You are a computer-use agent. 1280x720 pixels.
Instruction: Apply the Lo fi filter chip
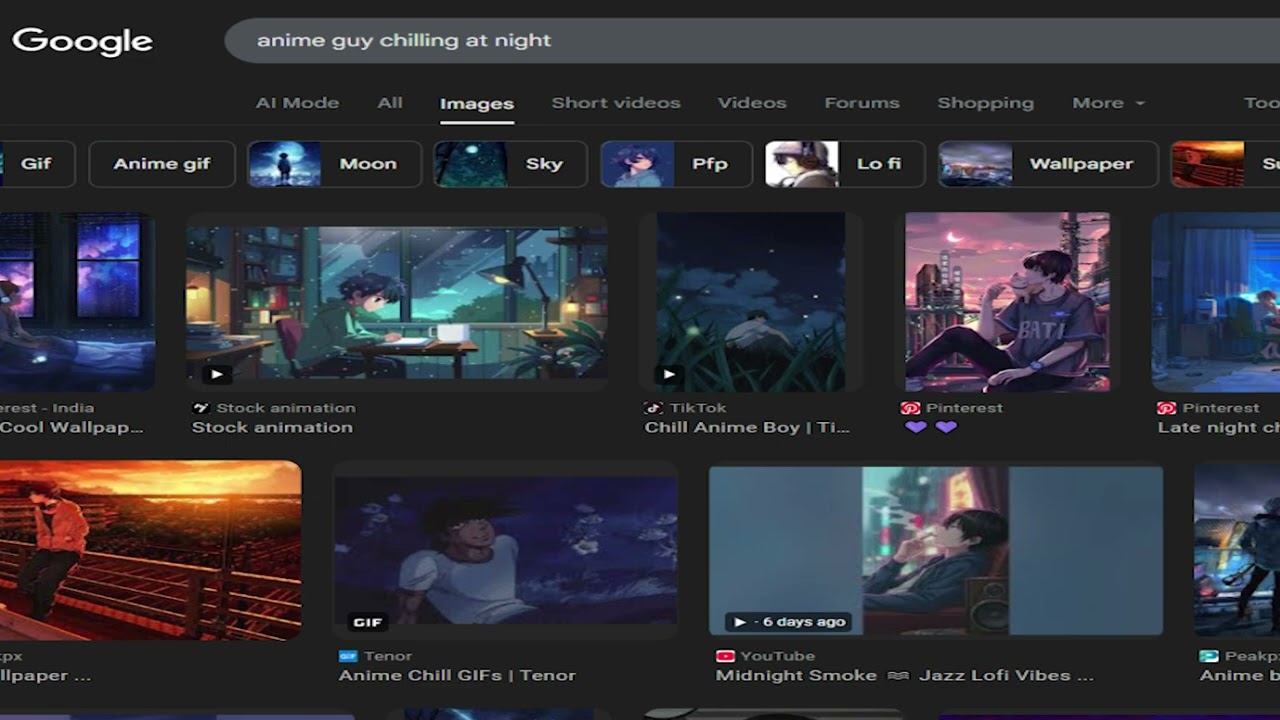845,164
